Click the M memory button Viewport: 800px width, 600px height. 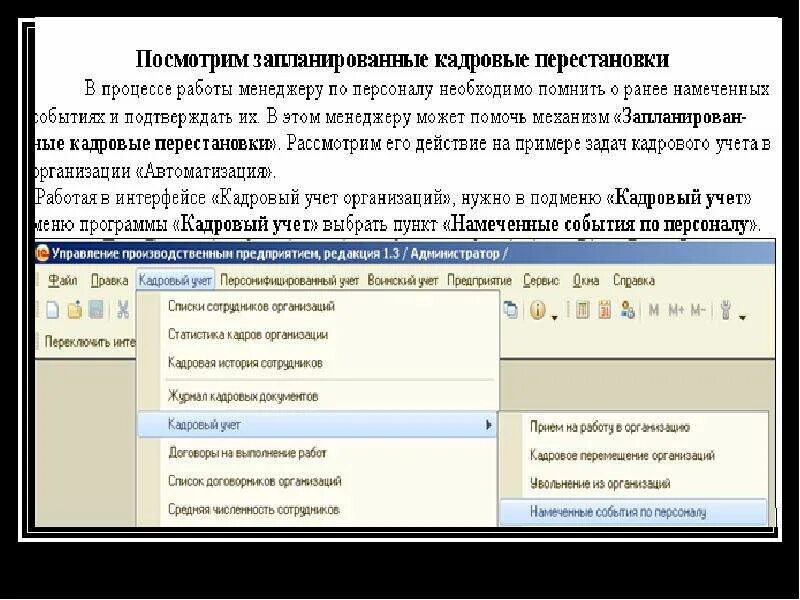tap(654, 310)
